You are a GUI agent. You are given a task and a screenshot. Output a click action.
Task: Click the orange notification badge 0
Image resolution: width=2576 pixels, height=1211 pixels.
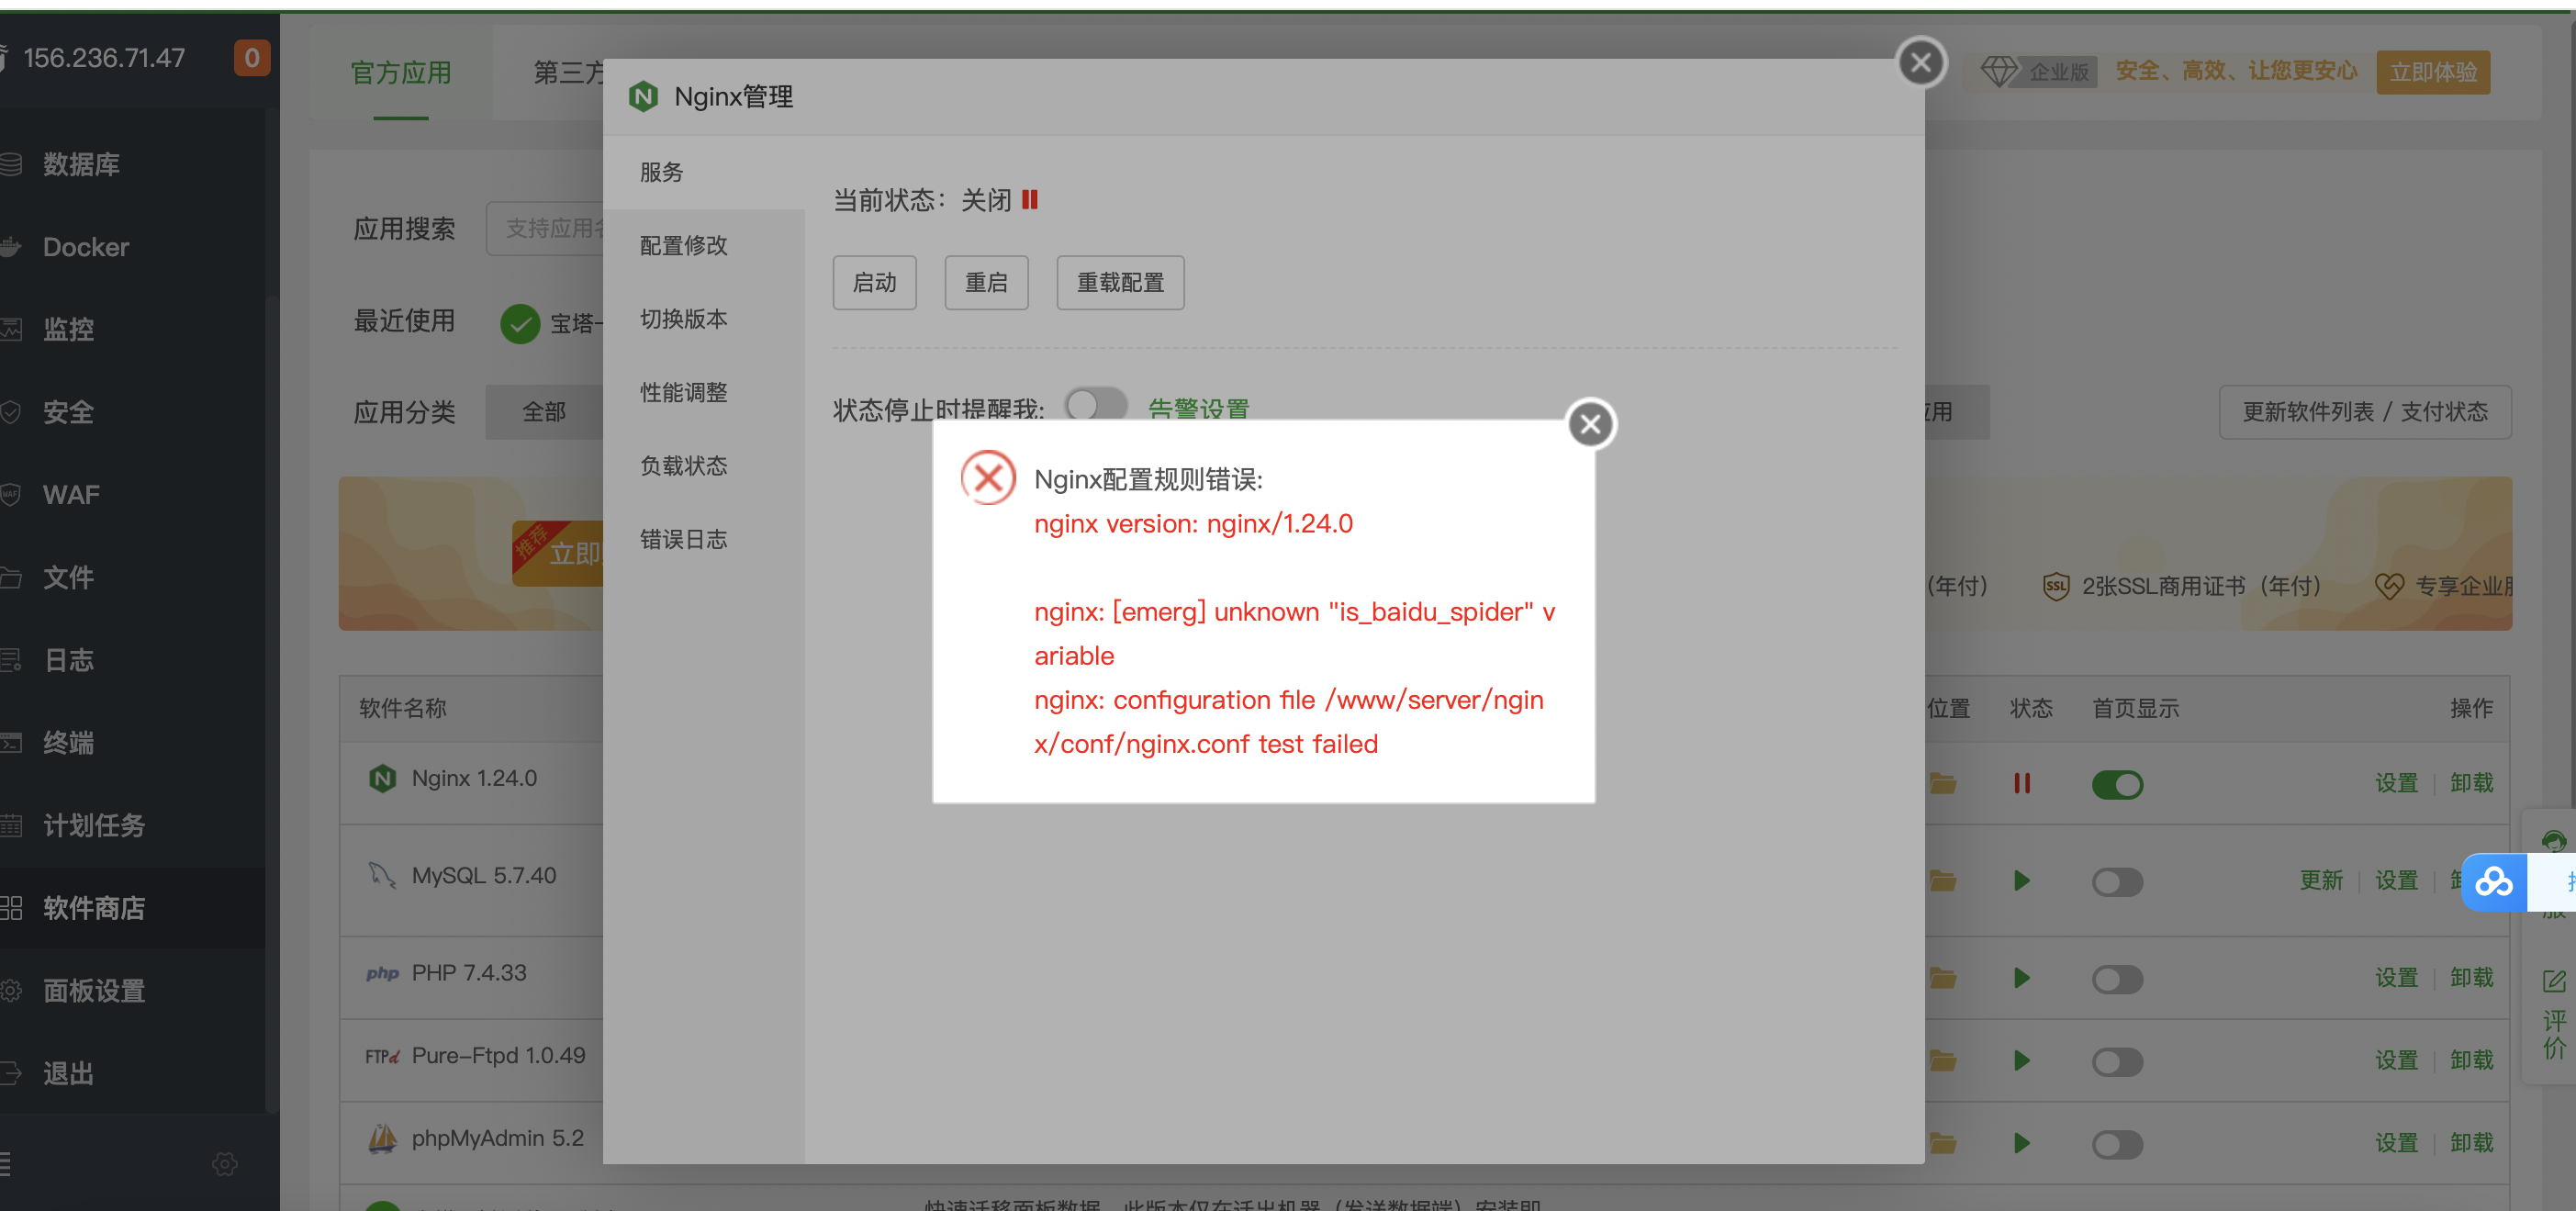(x=252, y=58)
